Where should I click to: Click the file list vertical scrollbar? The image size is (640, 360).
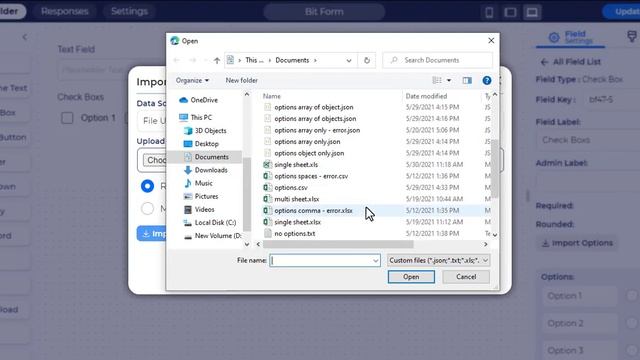(495, 168)
